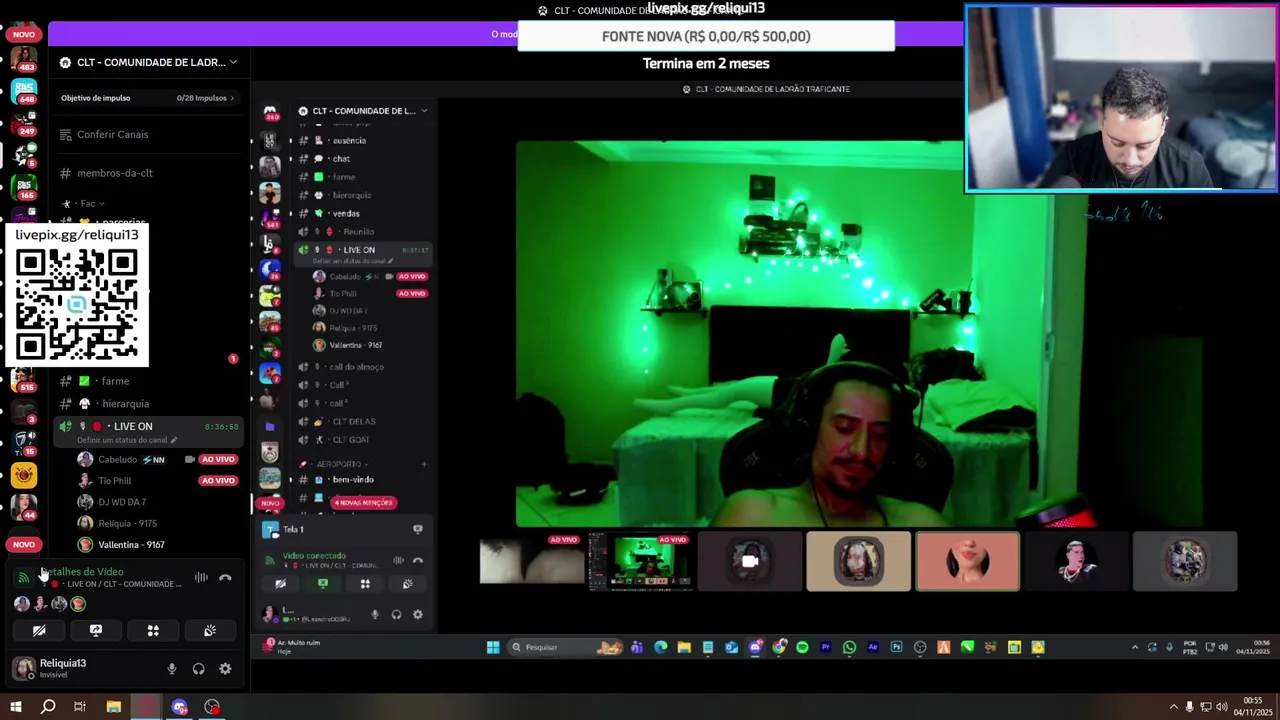Disconnect from voice call using hang-up icon

tap(225, 577)
